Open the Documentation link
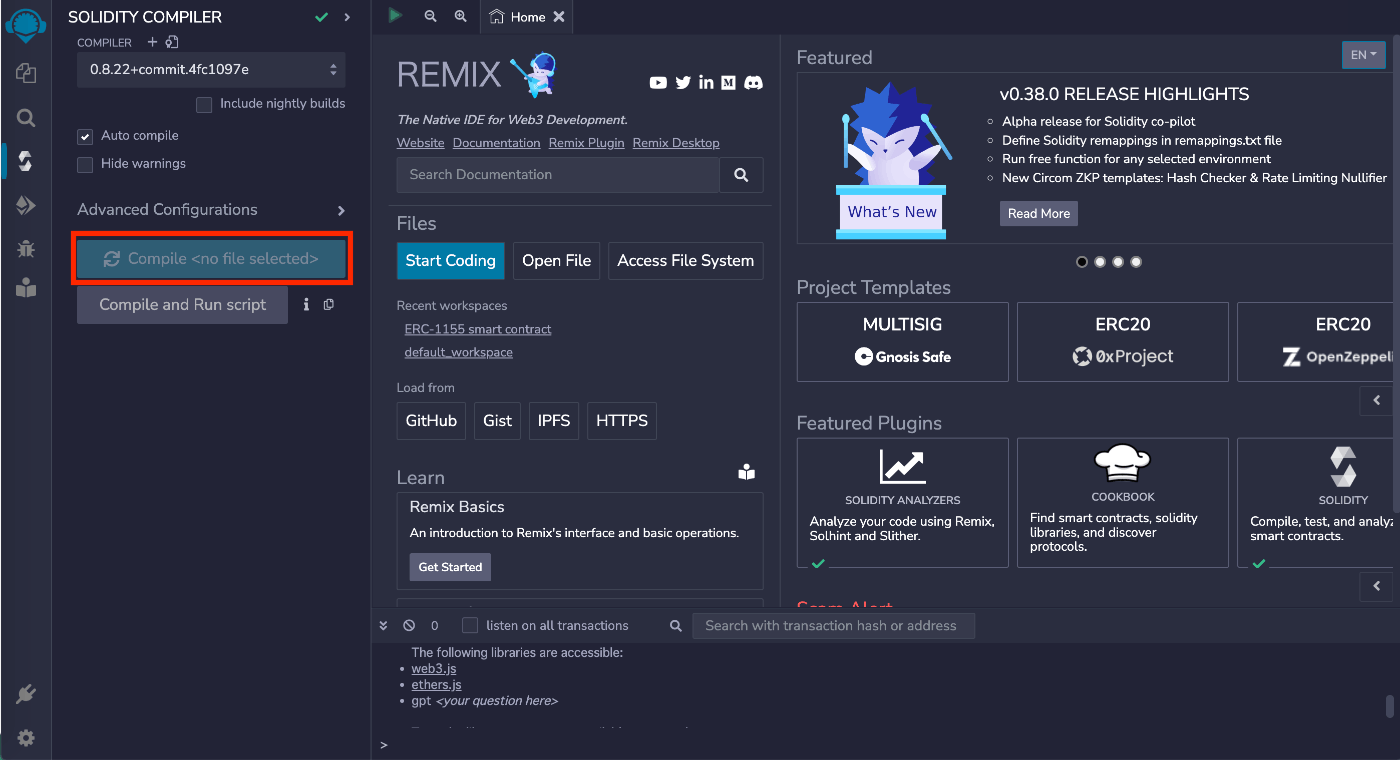Viewport: 1400px width, 760px height. 497,143
